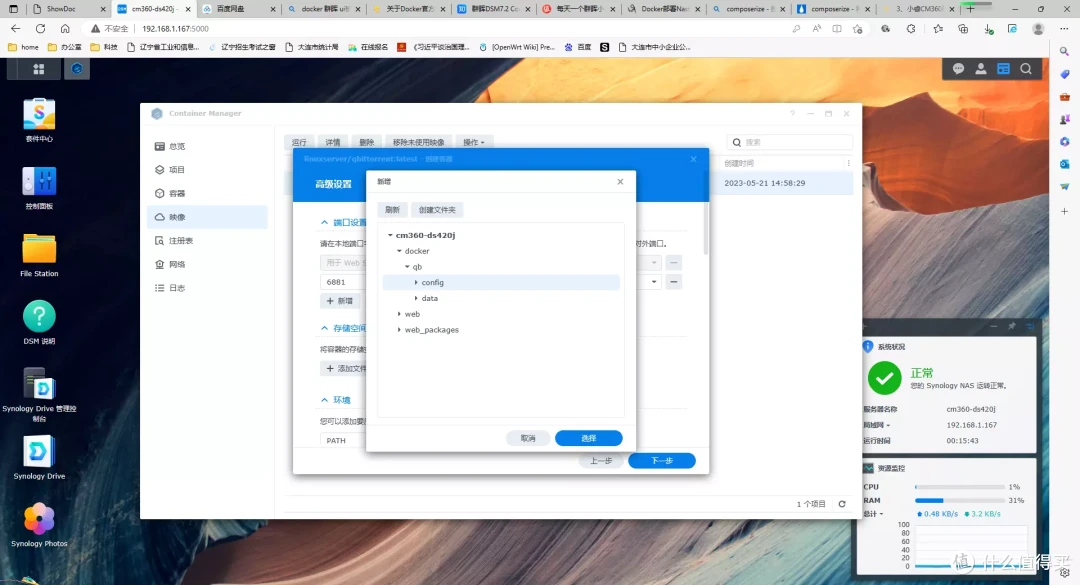
Task: Collapse the cm360-ds420j tree root
Action: click(x=390, y=235)
